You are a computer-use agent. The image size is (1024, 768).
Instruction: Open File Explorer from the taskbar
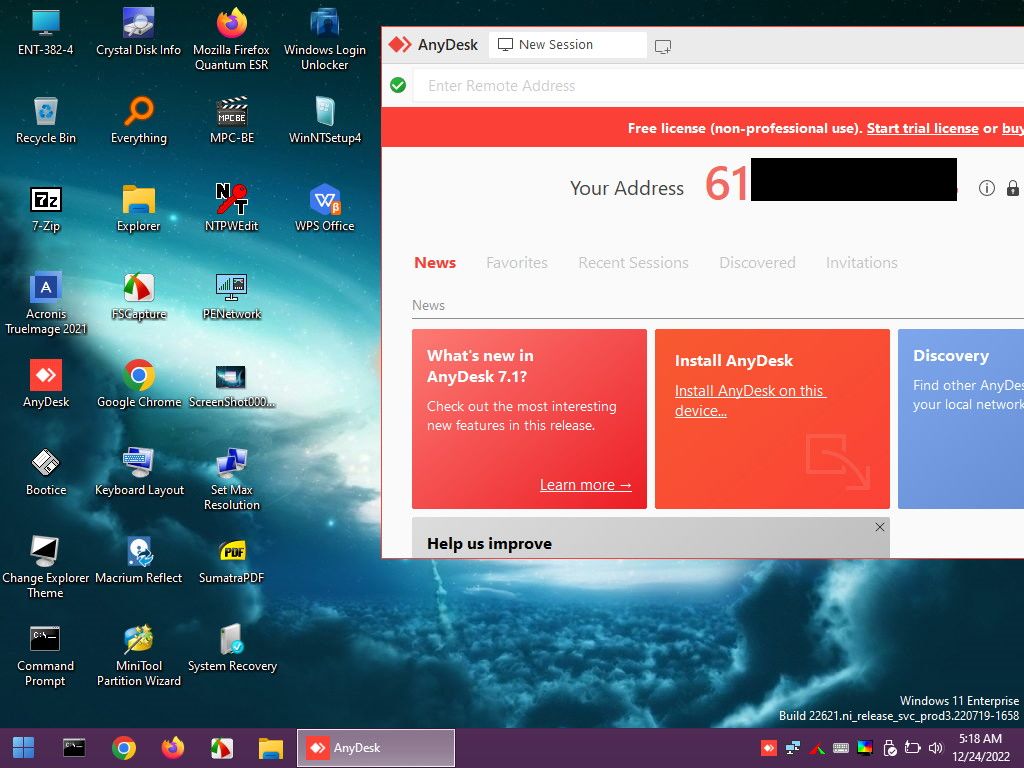pos(270,748)
